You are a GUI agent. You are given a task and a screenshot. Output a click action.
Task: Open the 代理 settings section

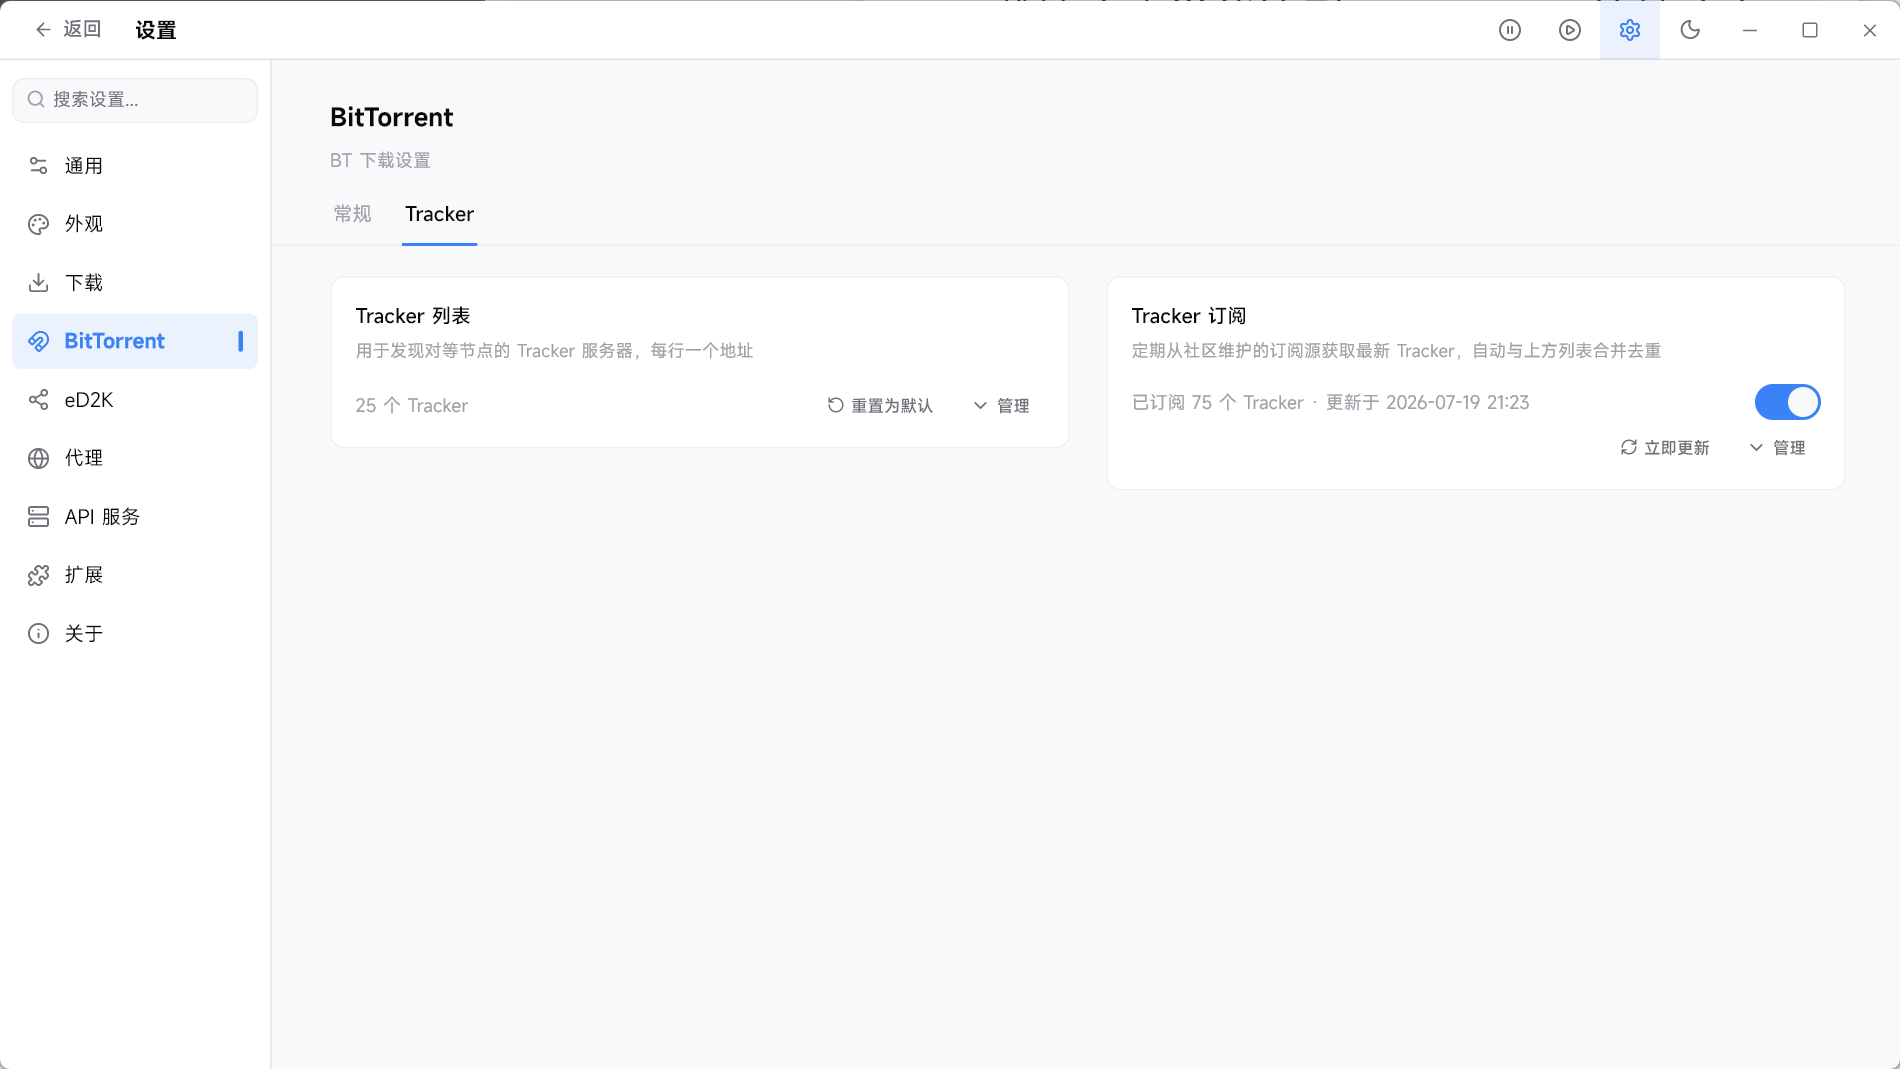click(135, 458)
